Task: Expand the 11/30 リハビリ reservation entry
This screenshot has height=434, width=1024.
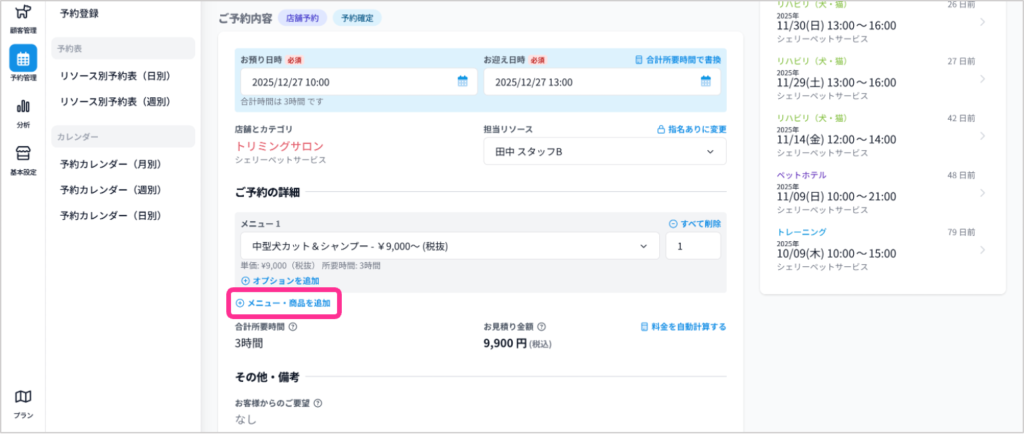Action: (982, 22)
